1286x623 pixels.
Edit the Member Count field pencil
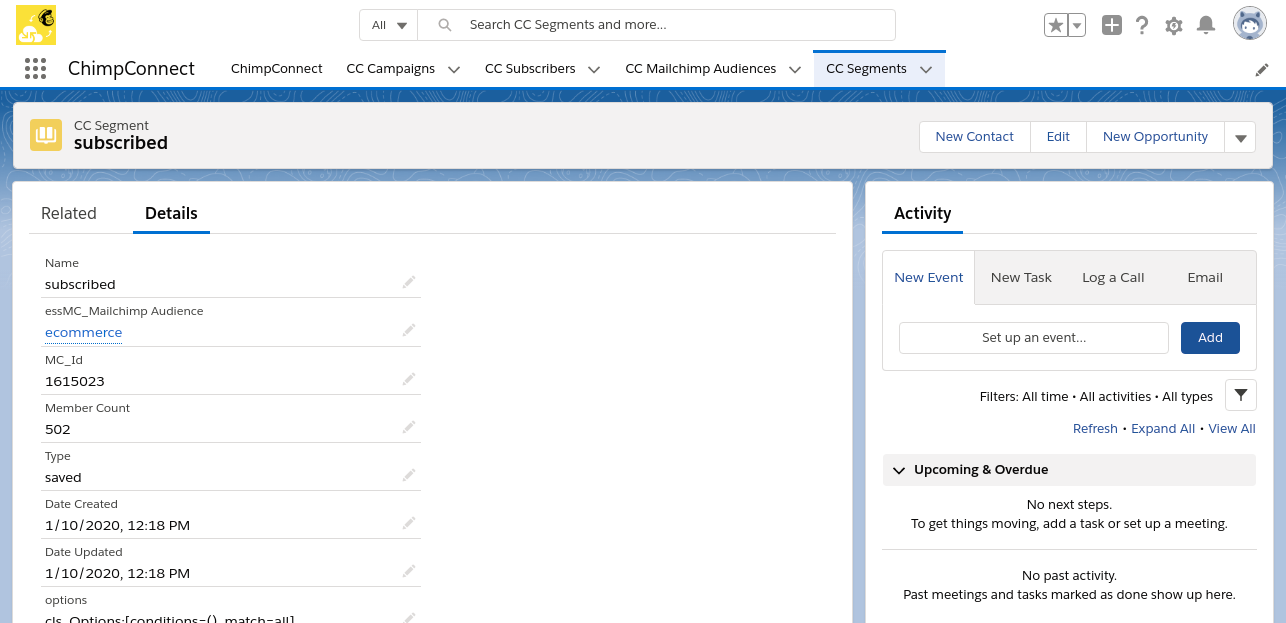pos(408,427)
